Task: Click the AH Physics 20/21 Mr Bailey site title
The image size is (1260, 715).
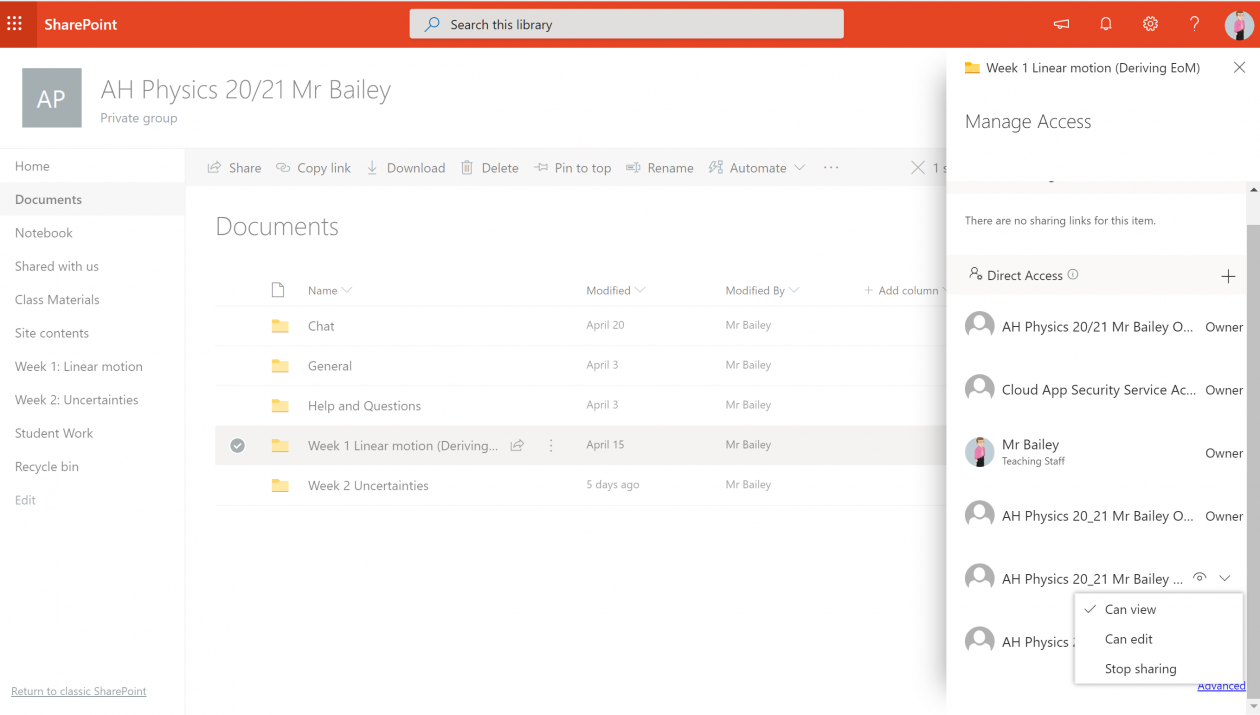Action: click(246, 90)
